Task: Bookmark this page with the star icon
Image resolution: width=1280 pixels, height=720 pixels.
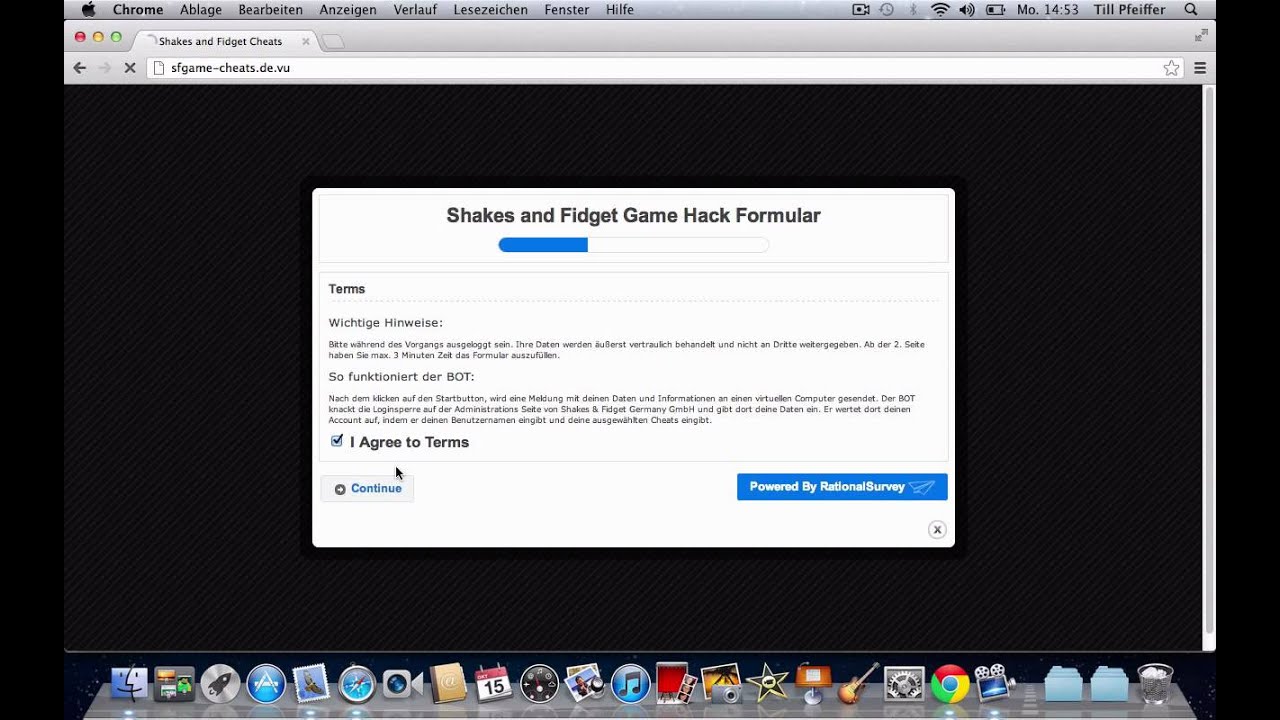Action: coord(1171,68)
